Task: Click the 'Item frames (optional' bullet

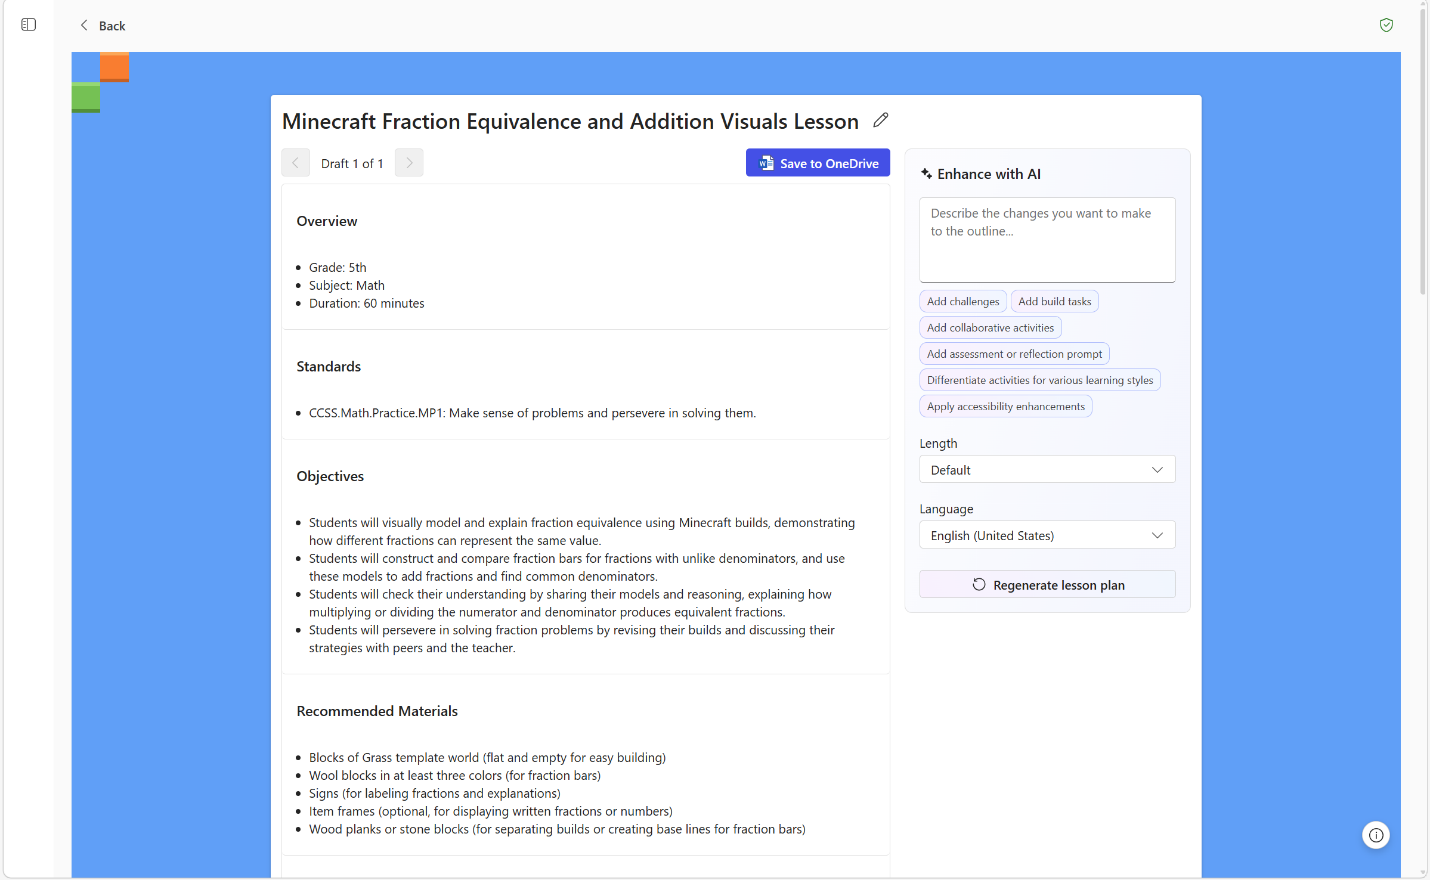Action: pos(491,812)
